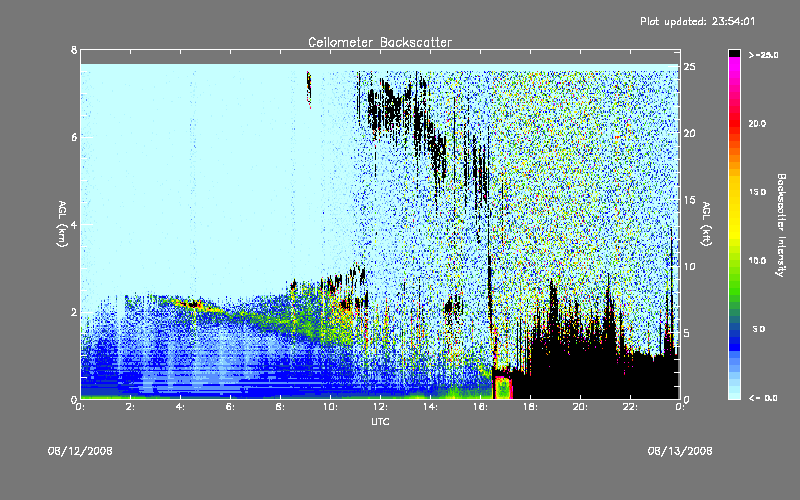Click the end date 08/13/2008 label
Viewport: 800px width, 500px height.
[x=680, y=451]
